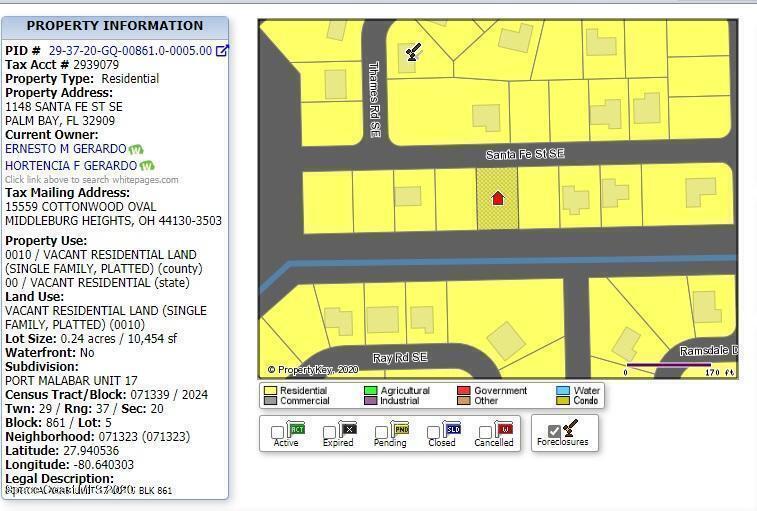
Task: Click the red house marker on map
Action: pyautogui.click(x=497, y=197)
